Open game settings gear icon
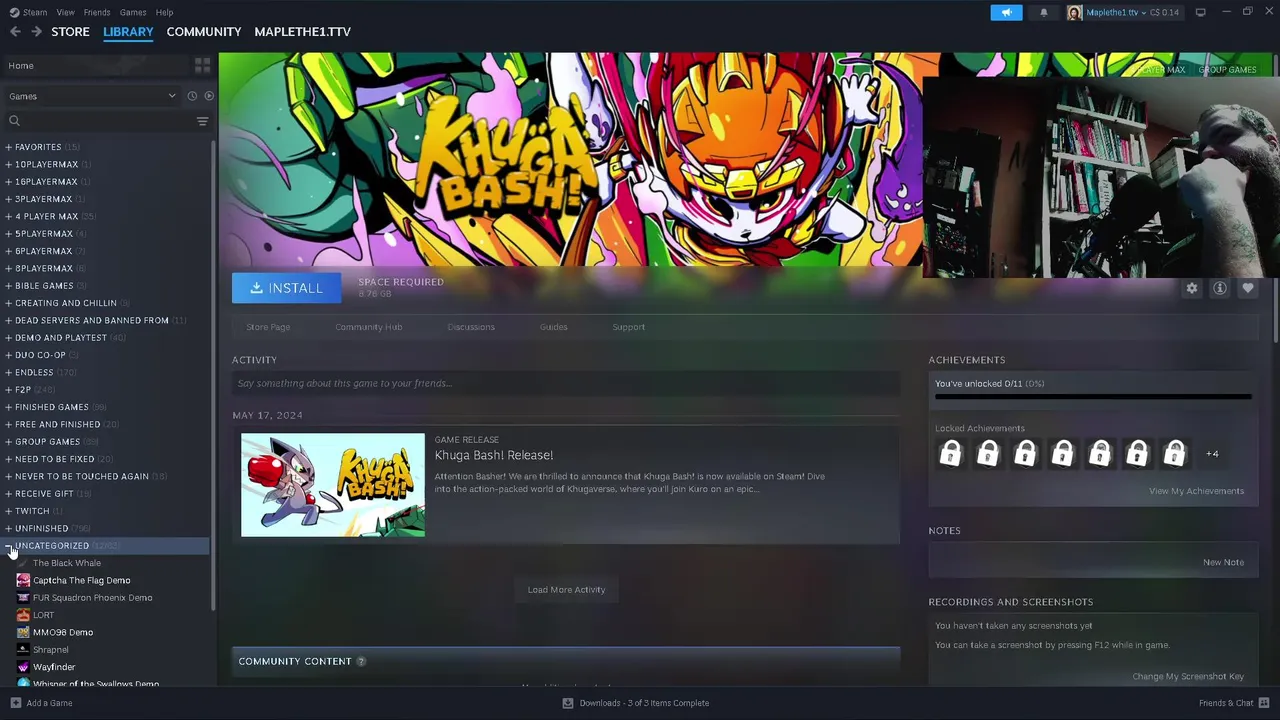 1192,288
